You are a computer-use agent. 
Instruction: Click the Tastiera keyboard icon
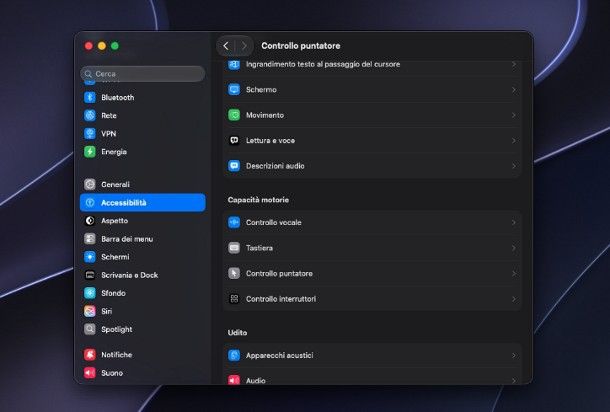[x=234, y=248]
